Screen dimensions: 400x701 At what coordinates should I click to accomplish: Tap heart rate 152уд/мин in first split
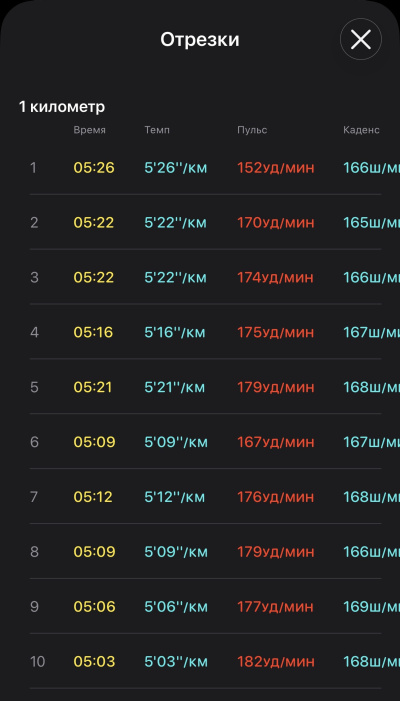pyautogui.click(x=276, y=168)
